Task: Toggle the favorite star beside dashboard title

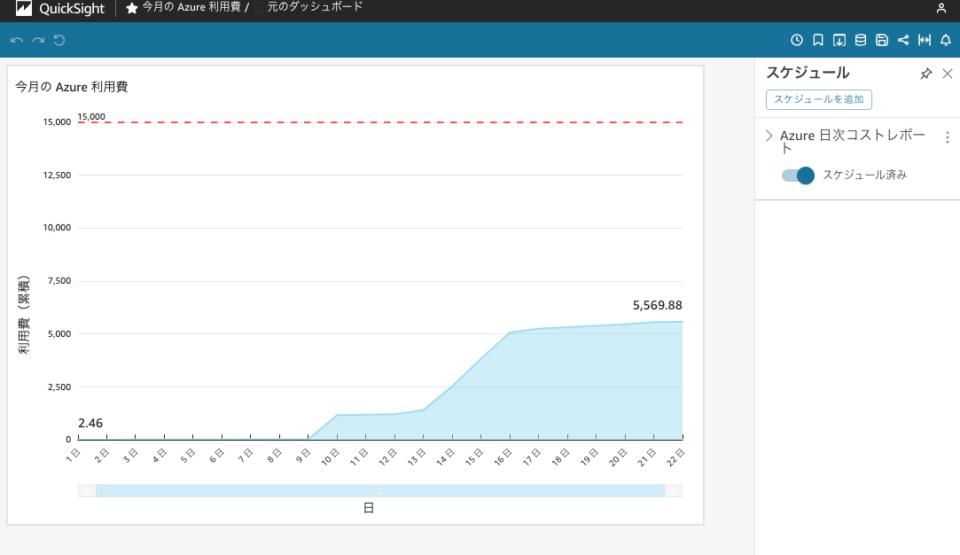Action: pos(132,8)
